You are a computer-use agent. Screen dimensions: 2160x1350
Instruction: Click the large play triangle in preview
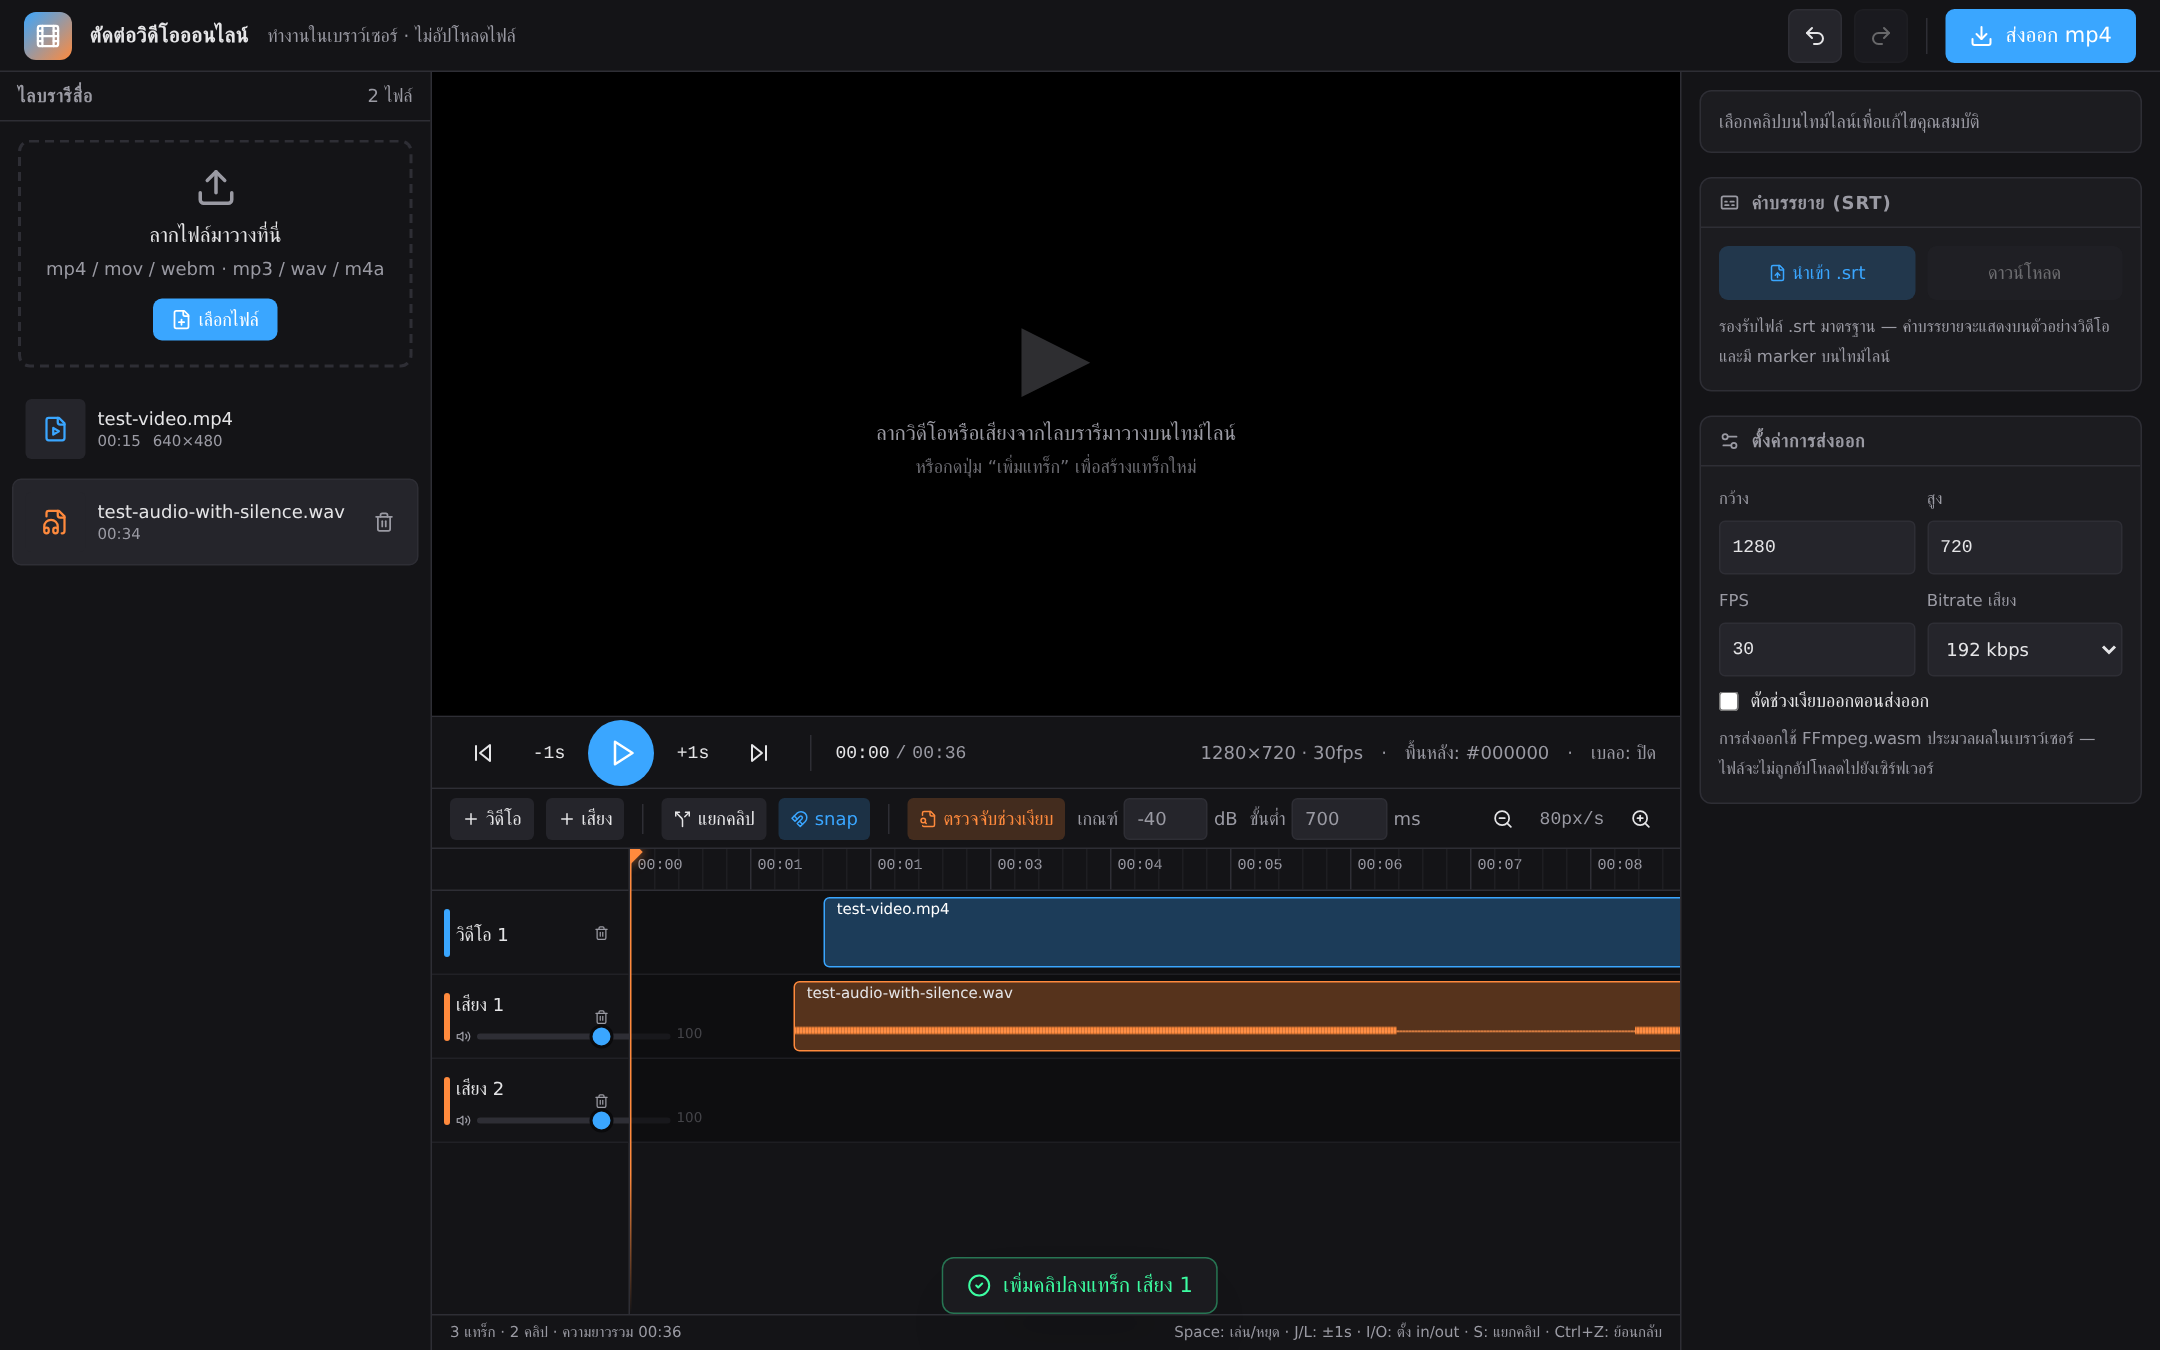[1054, 362]
